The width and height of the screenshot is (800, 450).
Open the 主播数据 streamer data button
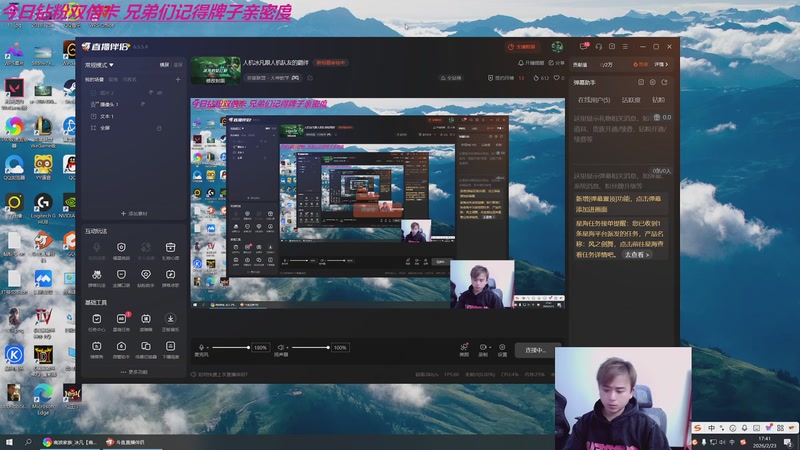(522, 47)
